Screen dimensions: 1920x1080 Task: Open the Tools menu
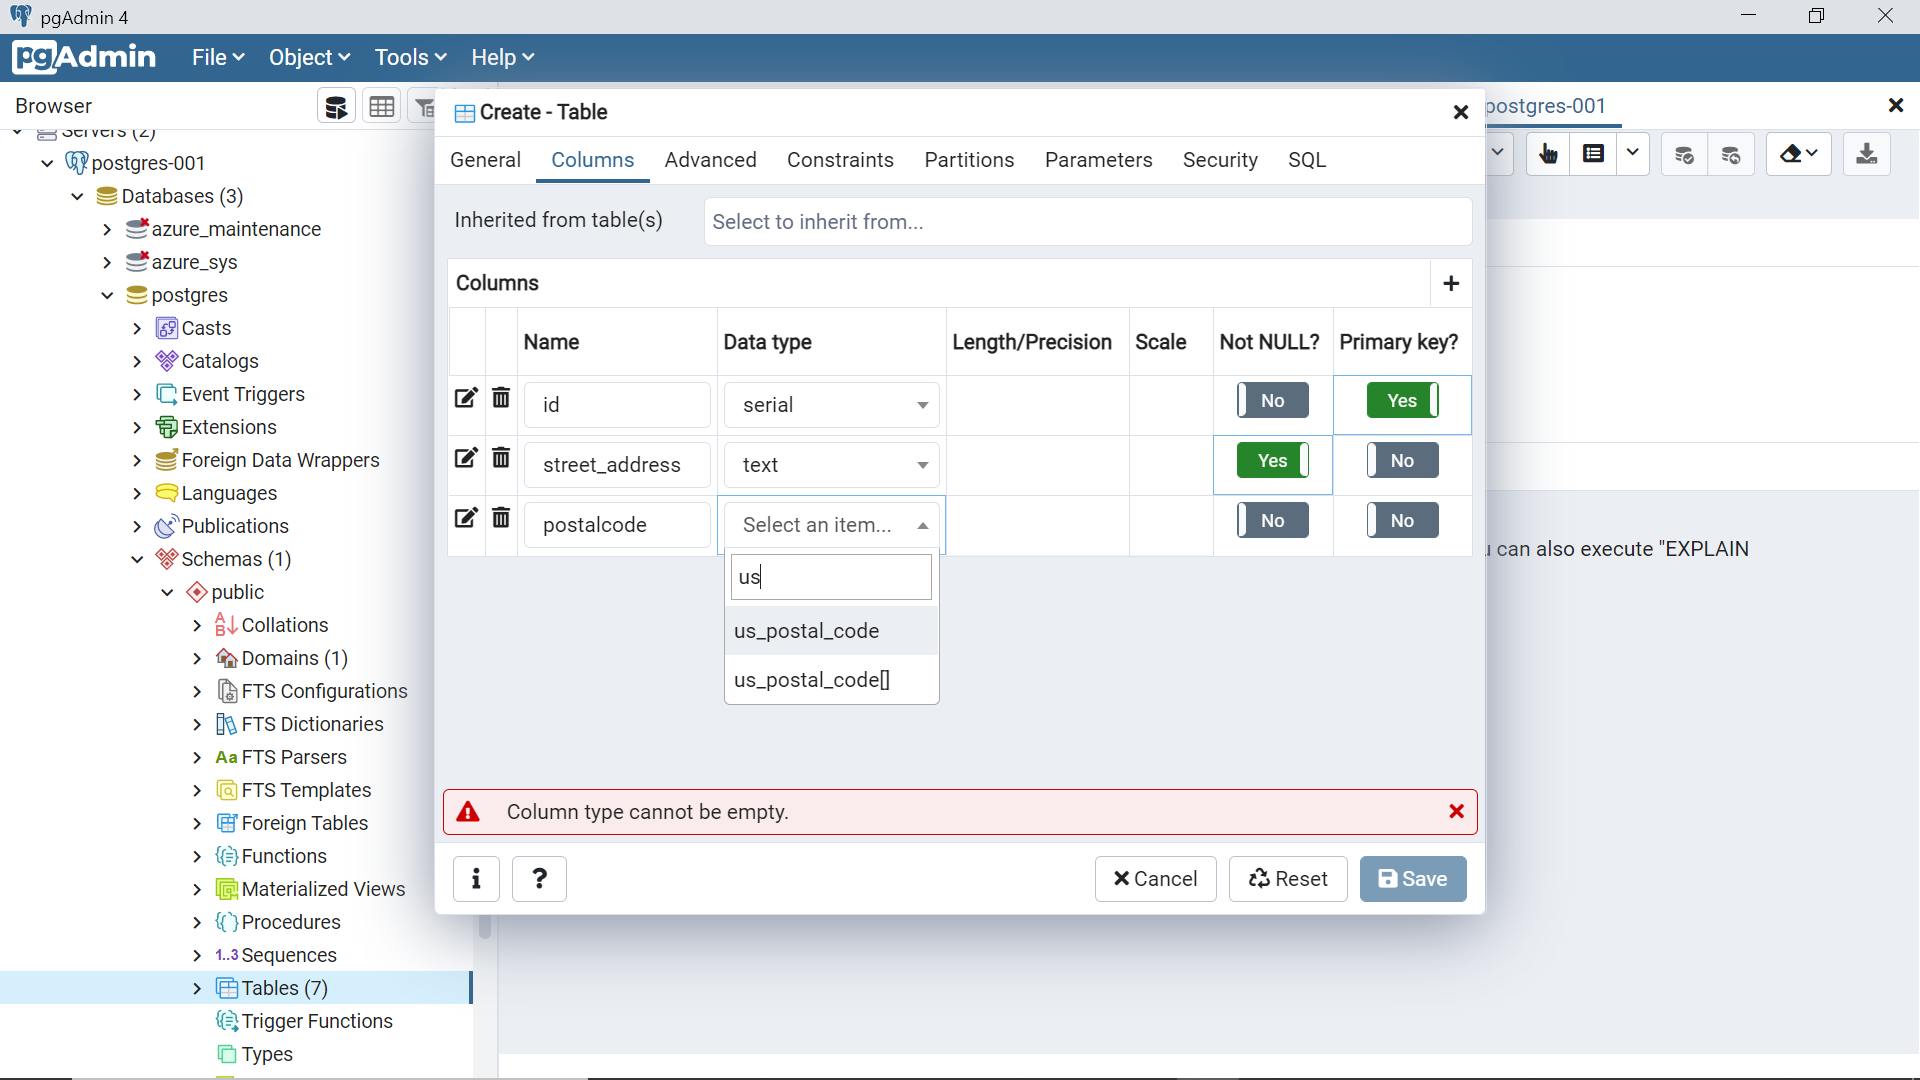pyautogui.click(x=410, y=58)
